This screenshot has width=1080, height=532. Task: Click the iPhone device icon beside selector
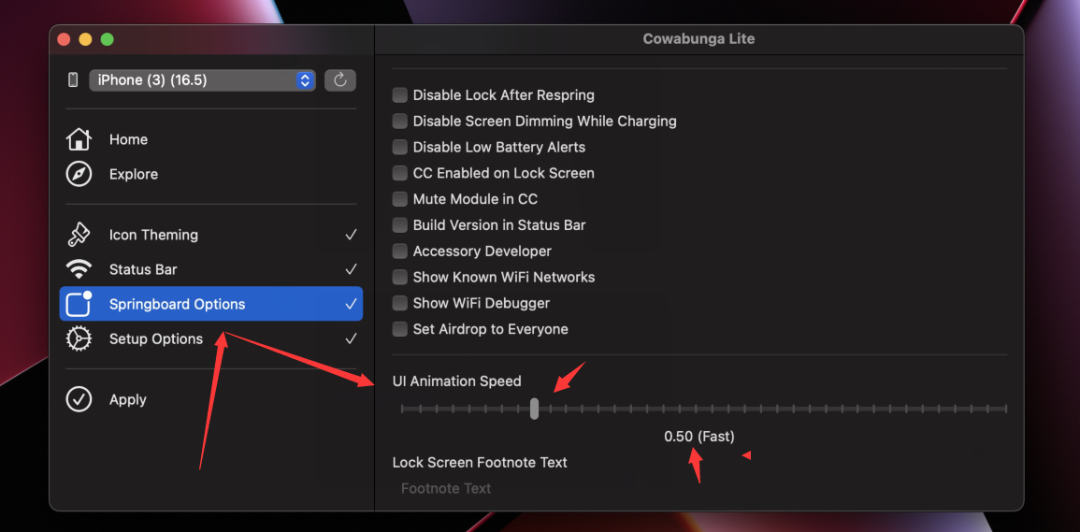[x=73, y=81]
